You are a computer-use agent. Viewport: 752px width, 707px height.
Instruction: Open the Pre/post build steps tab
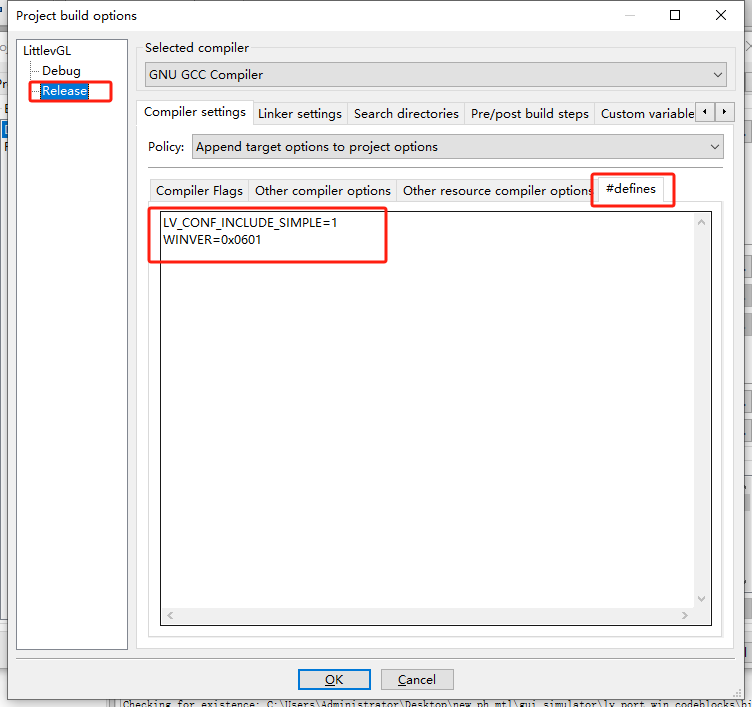click(x=529, y=114)
